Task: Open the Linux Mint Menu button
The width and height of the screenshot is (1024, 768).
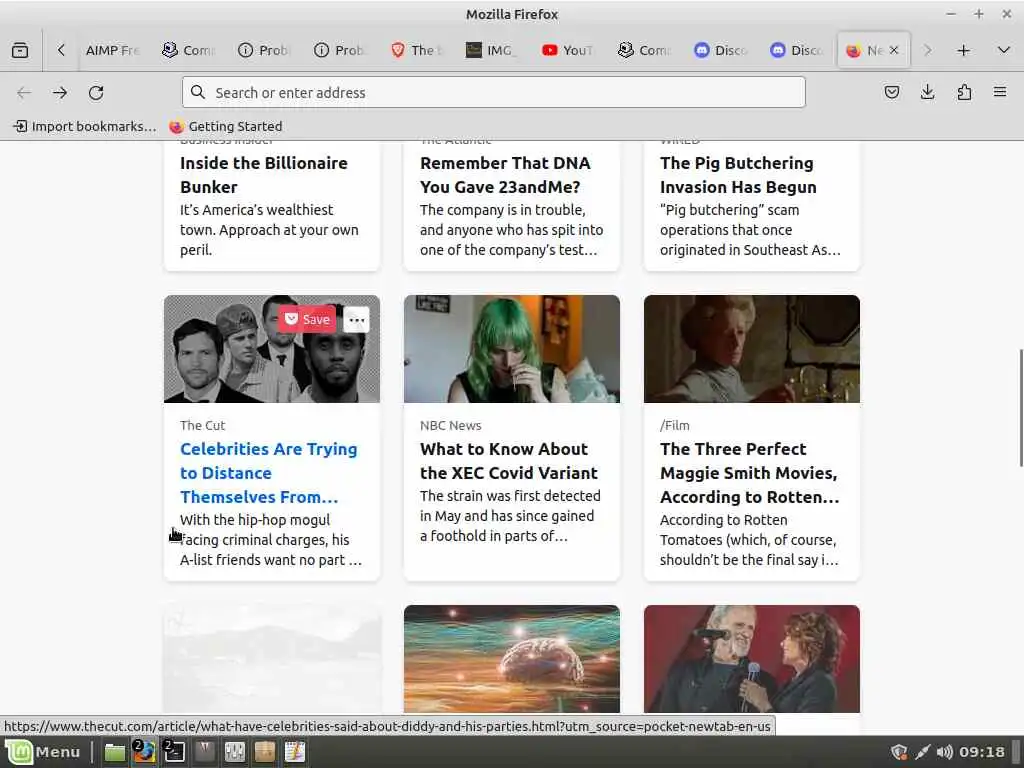Action: (x=43, y=752)
